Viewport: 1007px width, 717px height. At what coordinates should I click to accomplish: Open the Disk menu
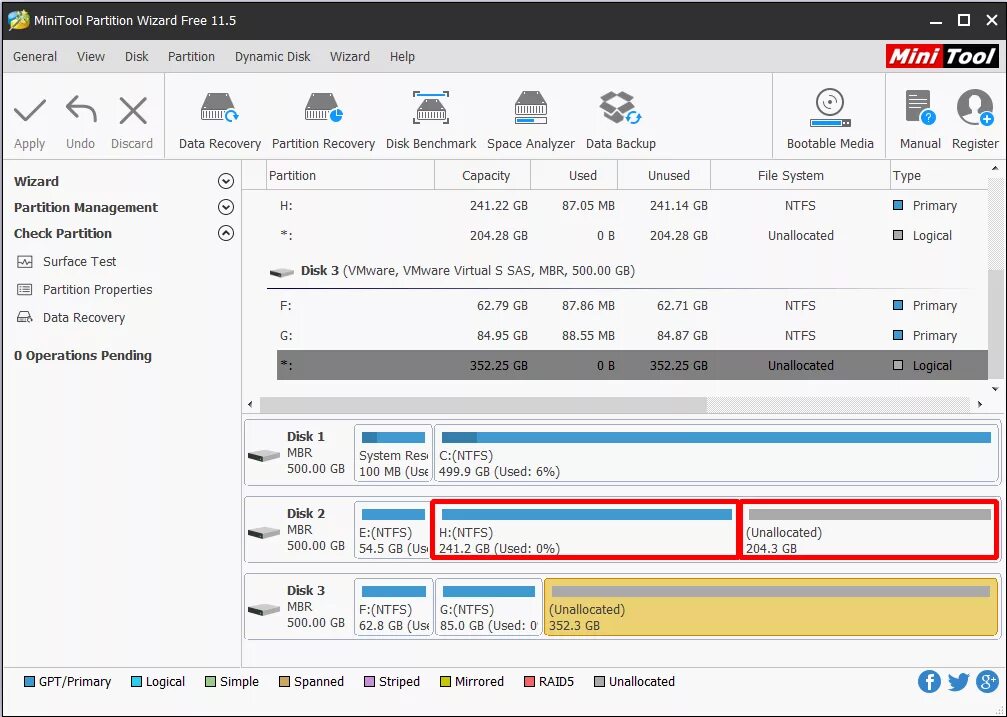136,57
